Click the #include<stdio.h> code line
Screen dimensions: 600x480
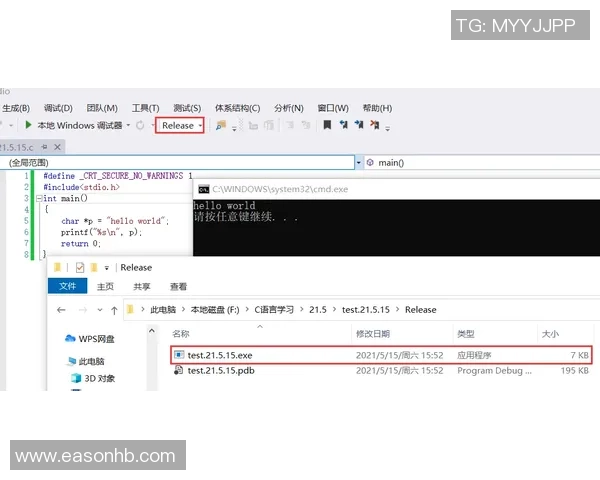pos(82,187)
